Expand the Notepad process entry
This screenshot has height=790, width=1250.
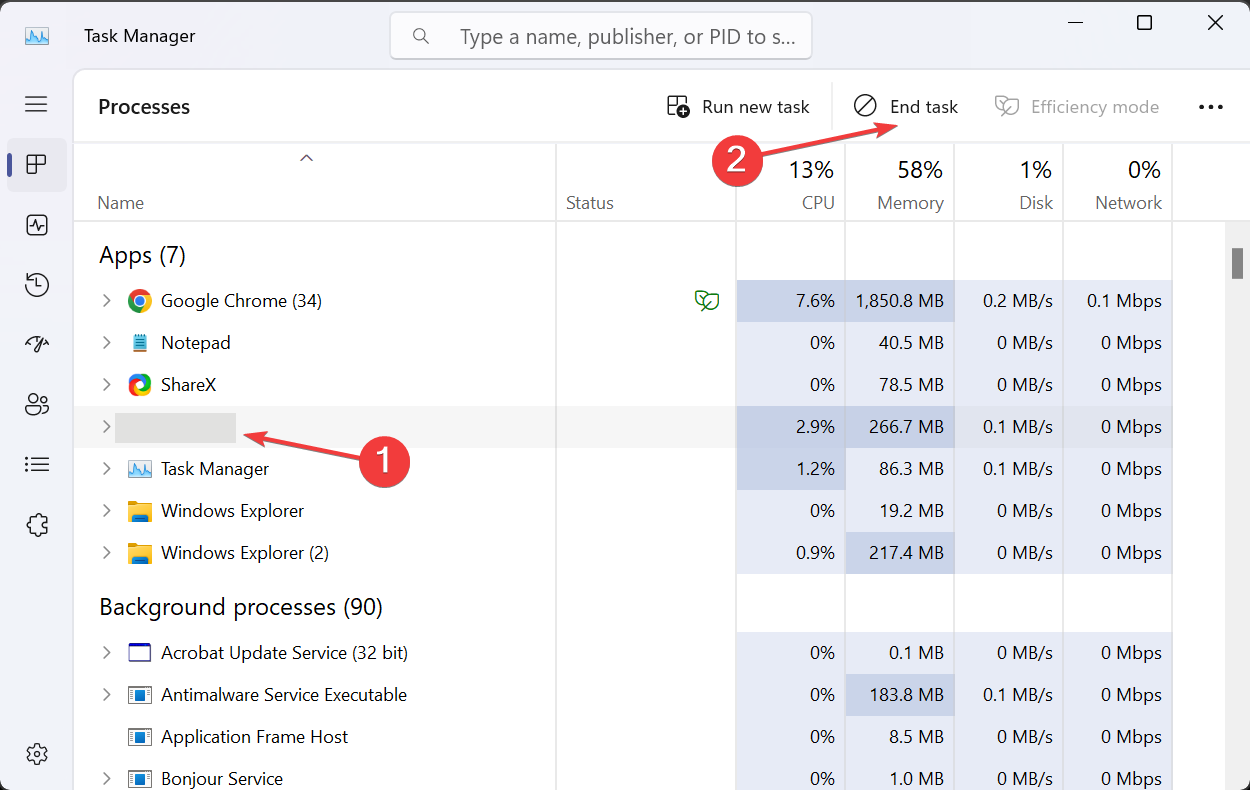pyautogui.click(x=107, y=342)
